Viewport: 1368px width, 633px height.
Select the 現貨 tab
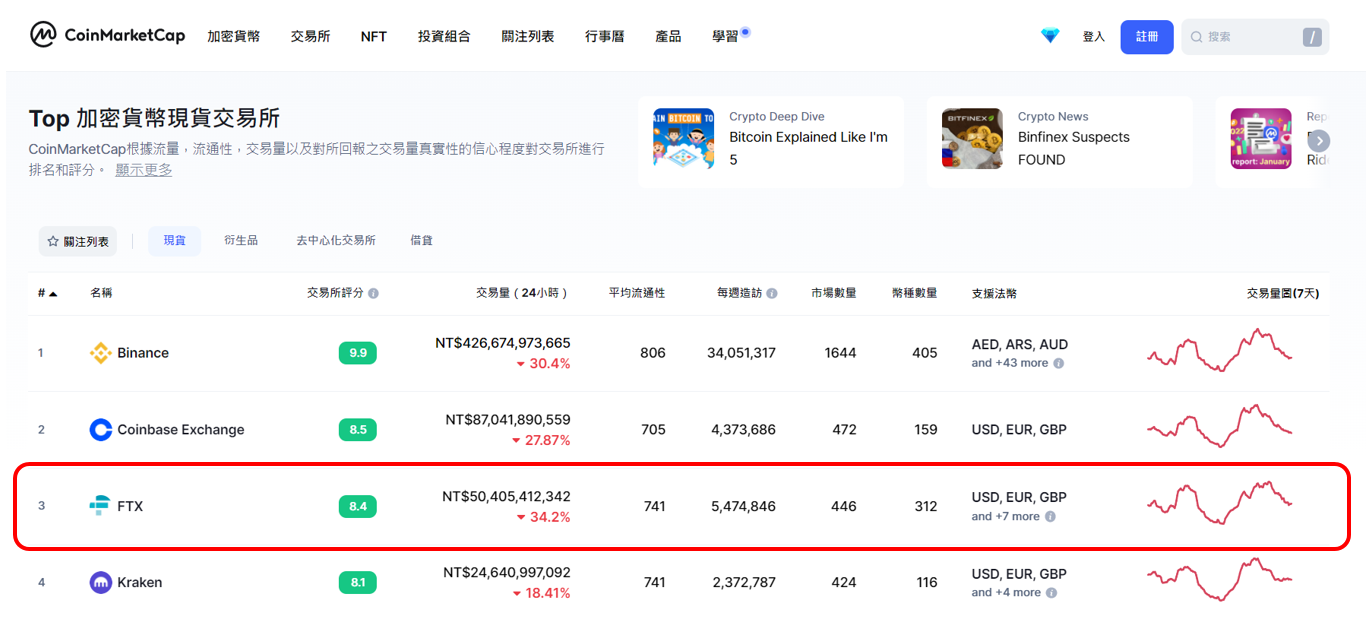point(175,241)
